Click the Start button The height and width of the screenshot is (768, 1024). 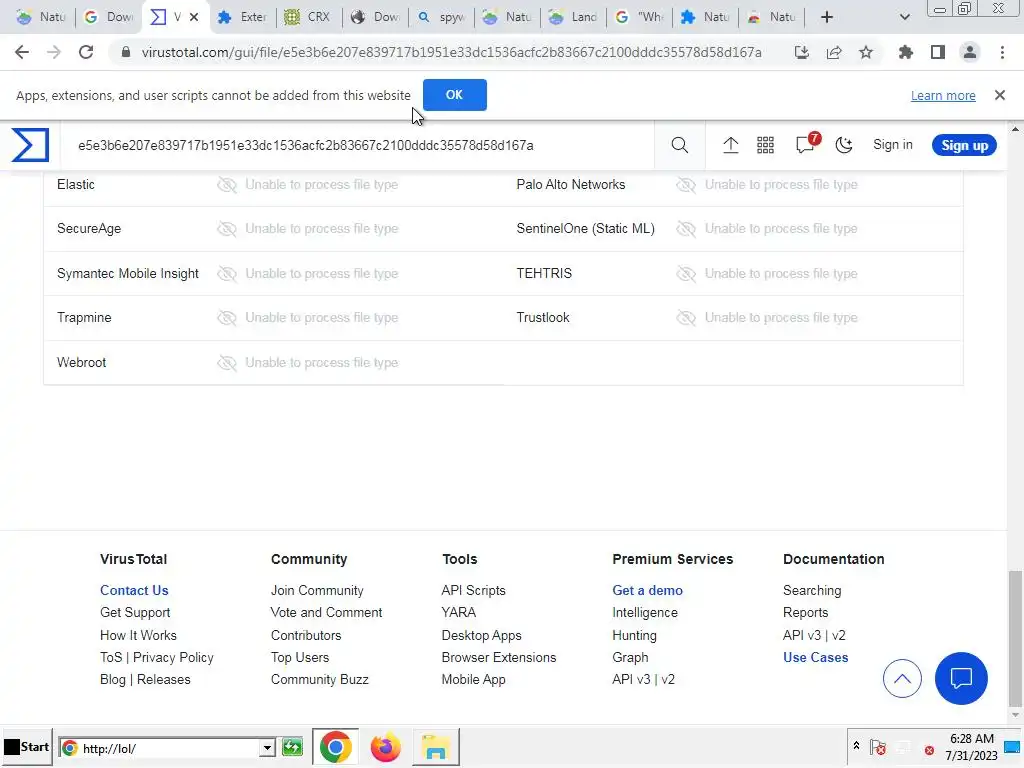coord(26,747)
